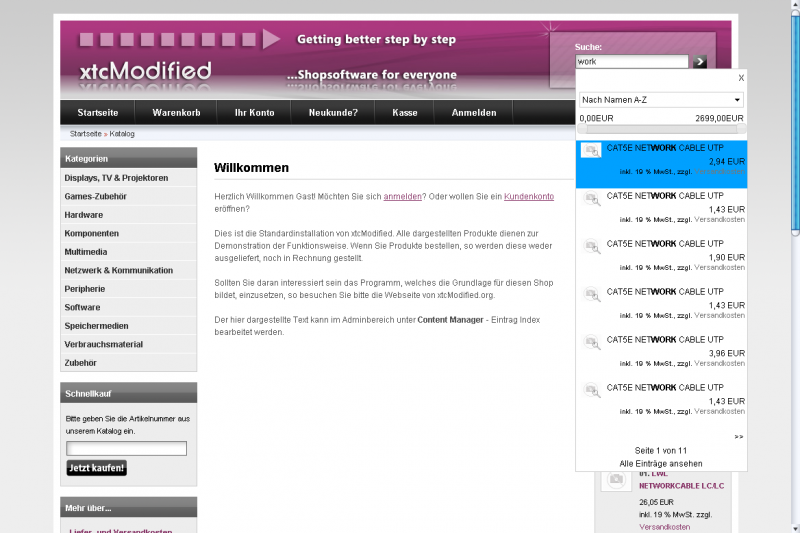This screenshot has width=800, height=533.
Task: Click Versandkosten link under 26,05 EUR product
Action: click(664, 527)
